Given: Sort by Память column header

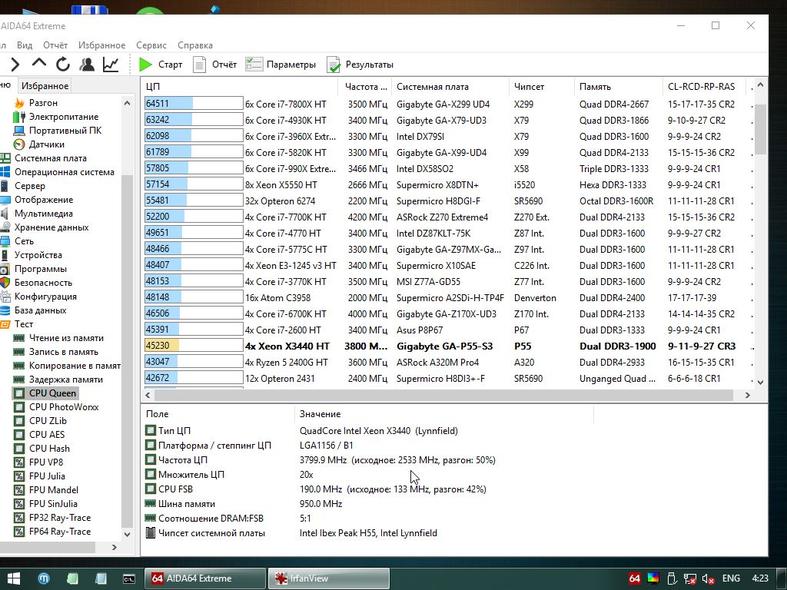Looking at the screenshot, I should point(618,87).
